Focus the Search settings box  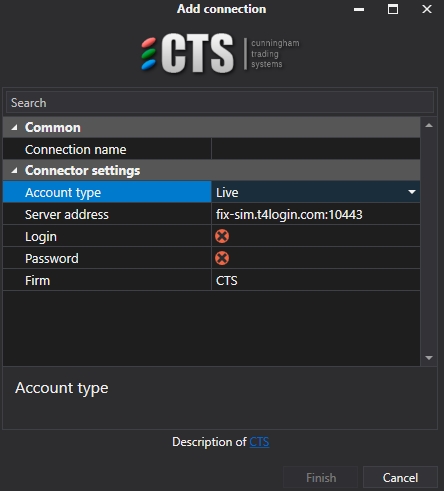click(220, 103)
